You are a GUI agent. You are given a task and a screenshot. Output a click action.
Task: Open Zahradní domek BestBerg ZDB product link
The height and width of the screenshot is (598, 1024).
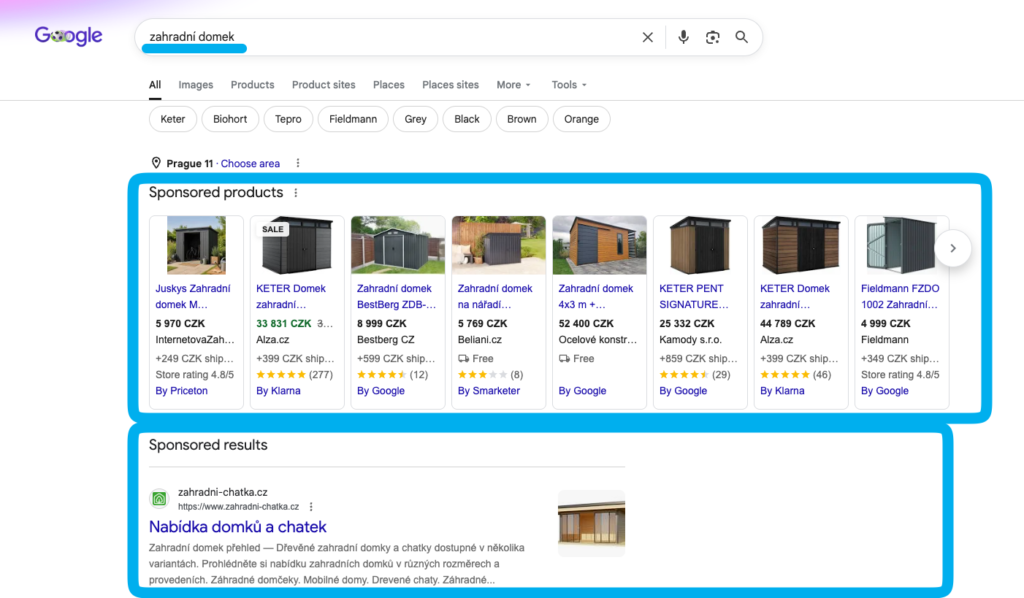pyautogui.click(x=396, y=296)
